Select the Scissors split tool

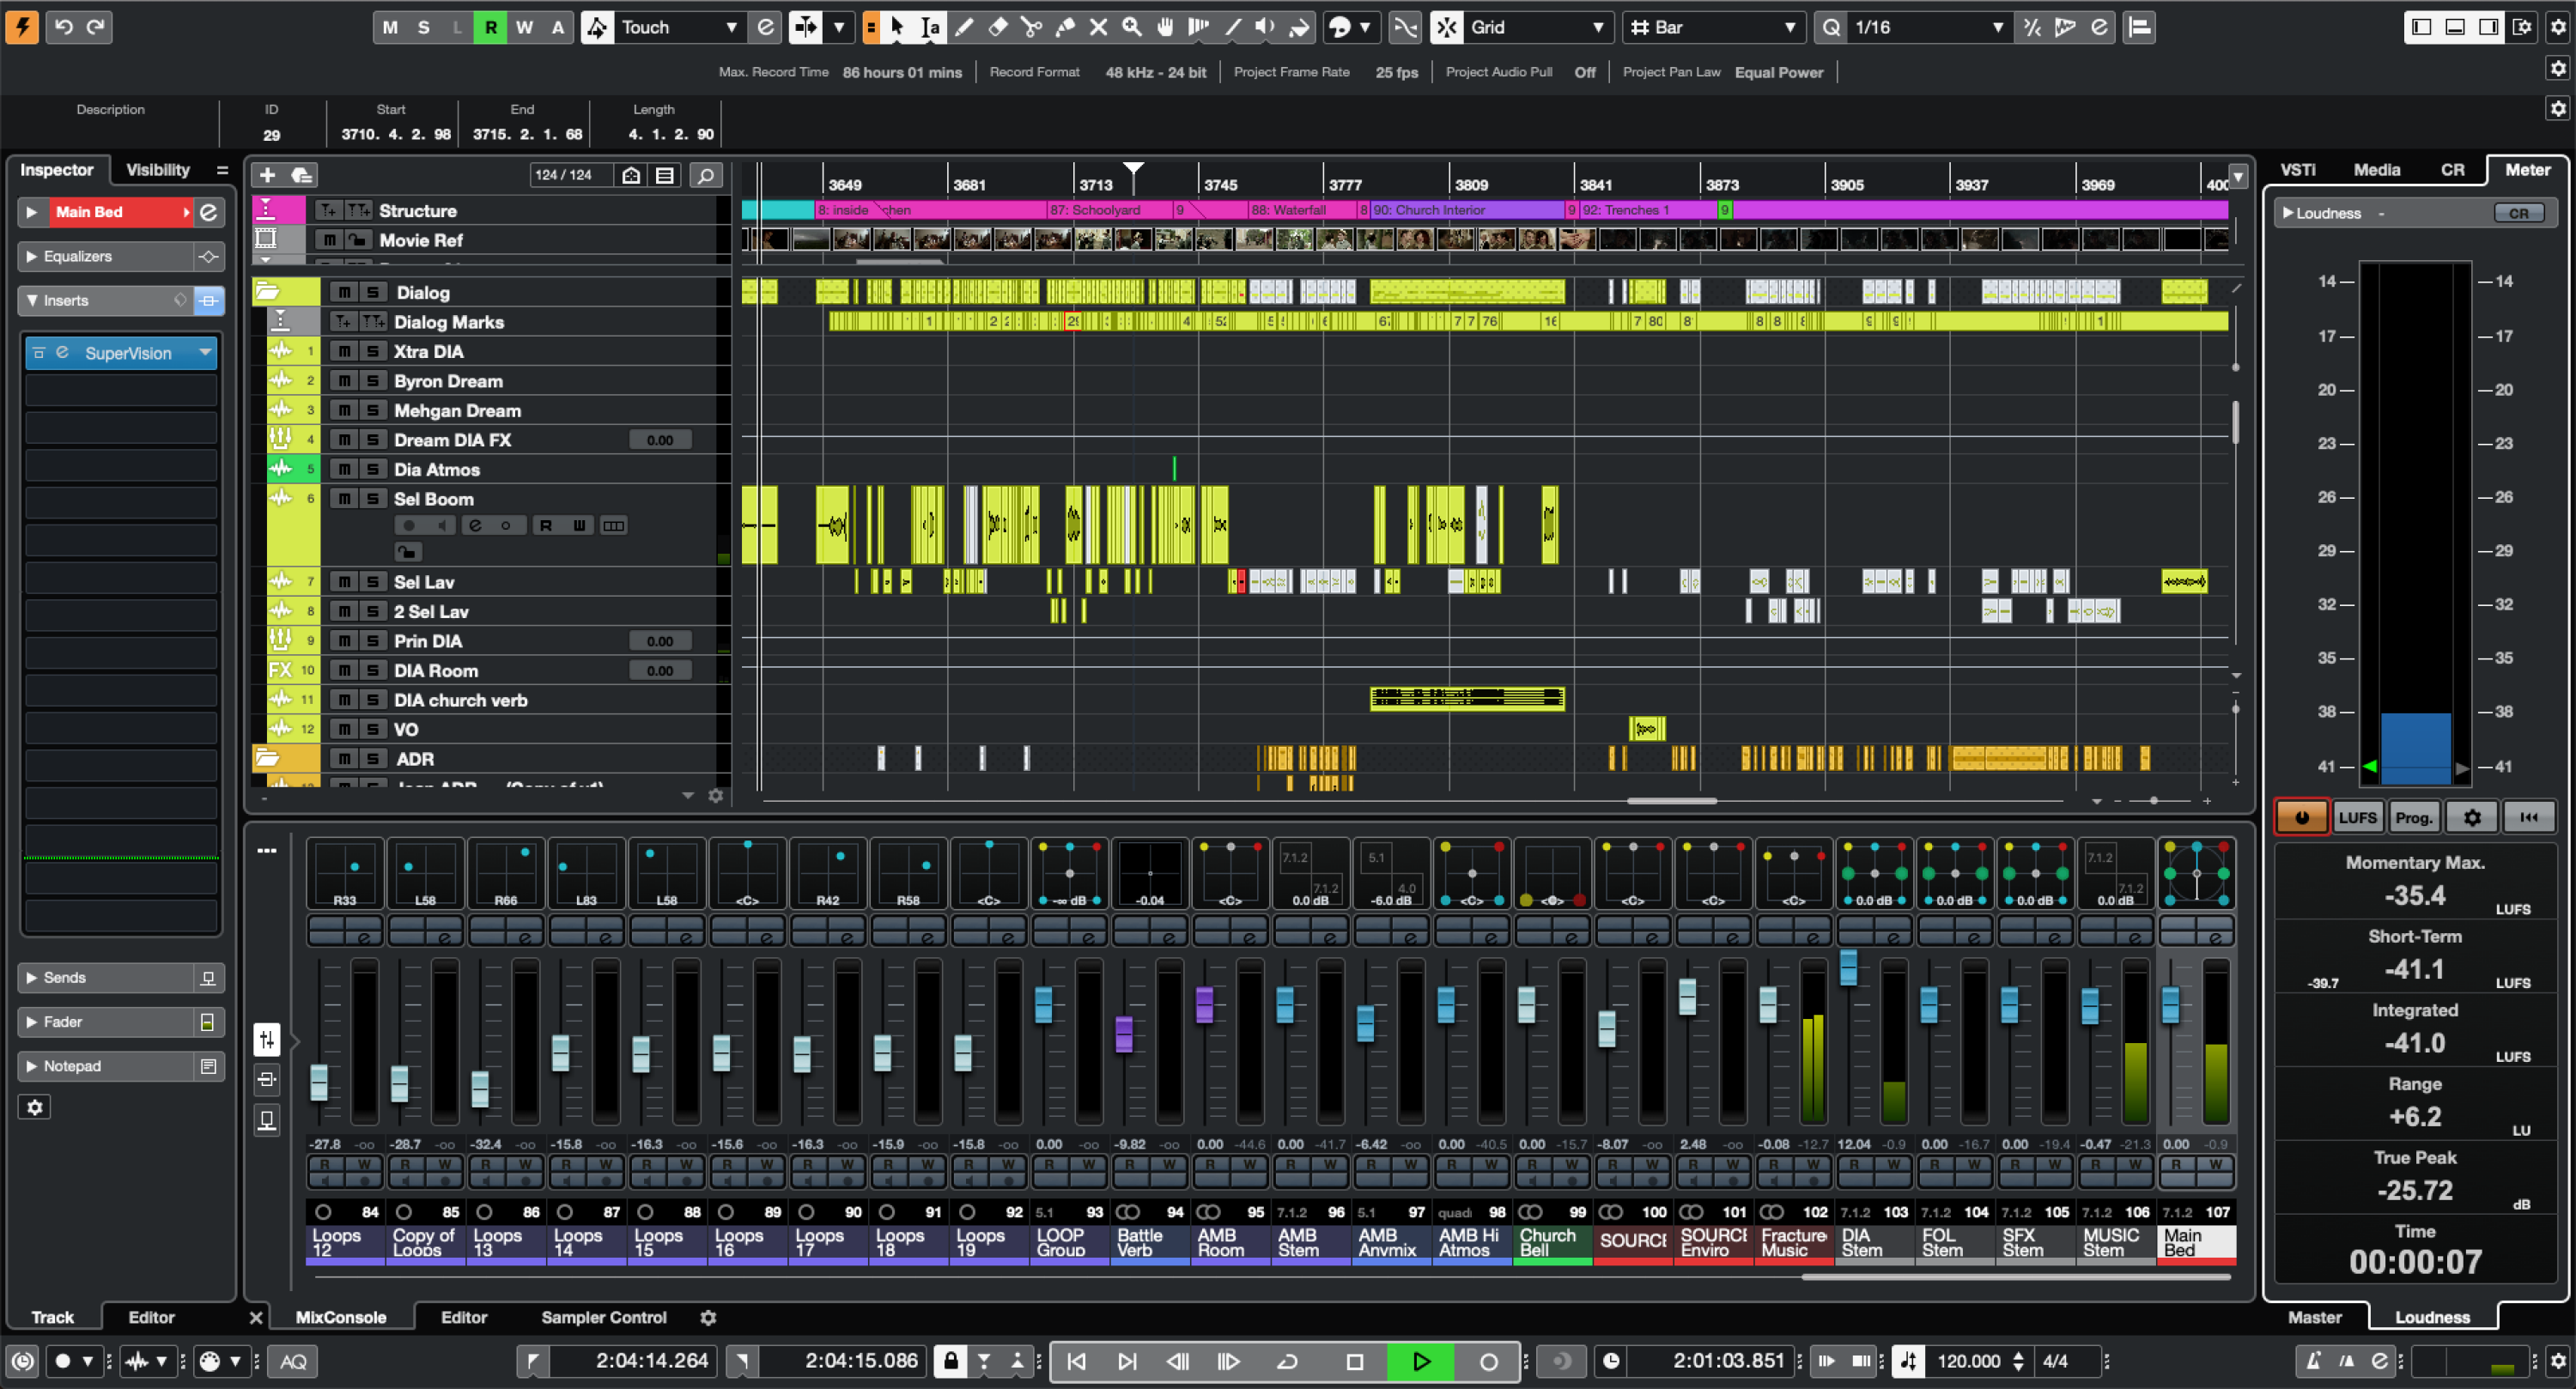pos(1031,27)
